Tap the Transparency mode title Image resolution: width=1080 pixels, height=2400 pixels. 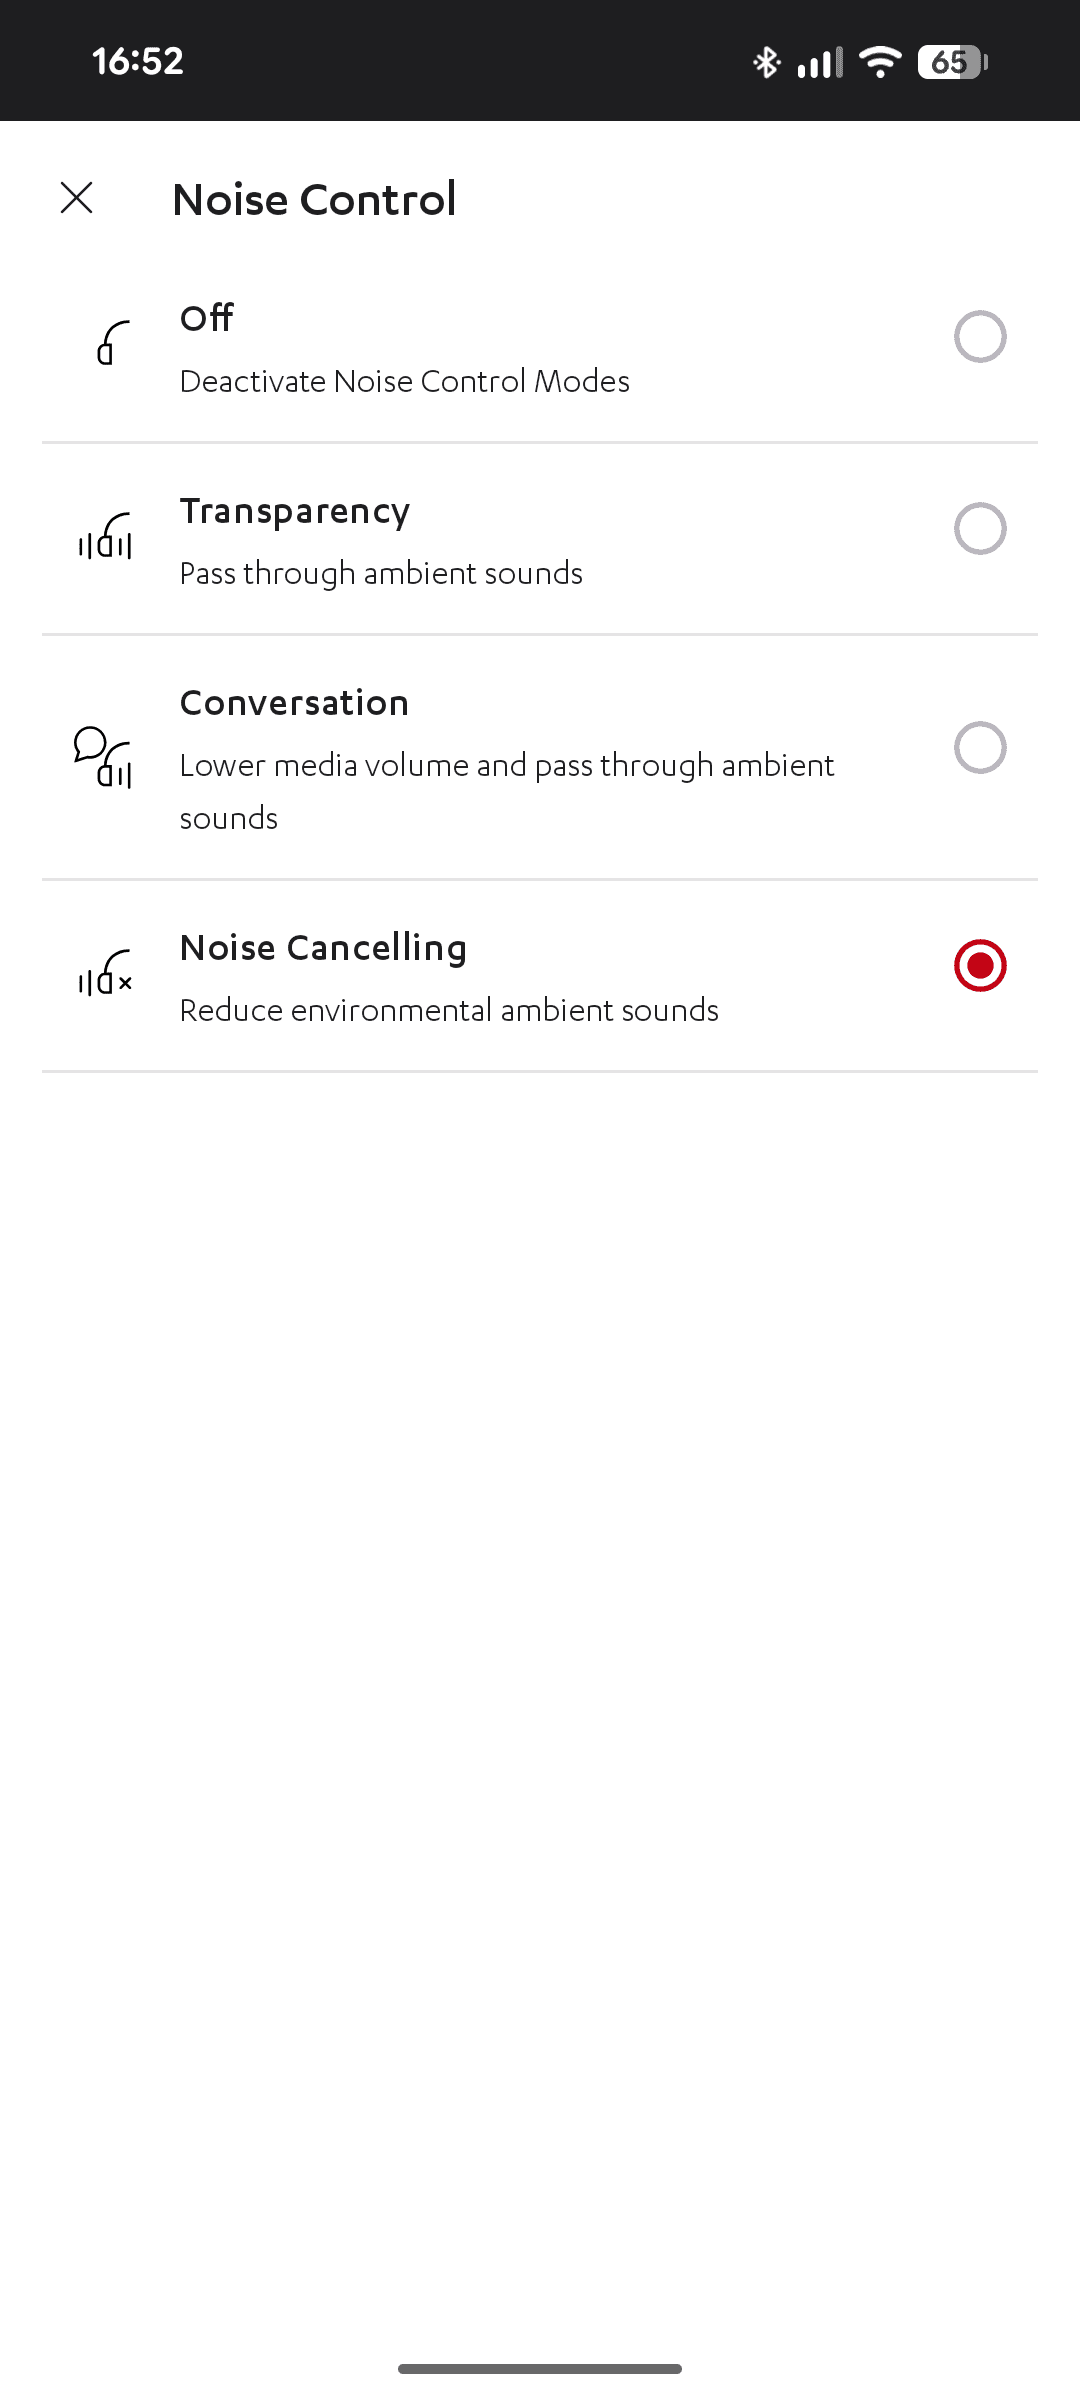pyautogui.click(x=295, y=511)
